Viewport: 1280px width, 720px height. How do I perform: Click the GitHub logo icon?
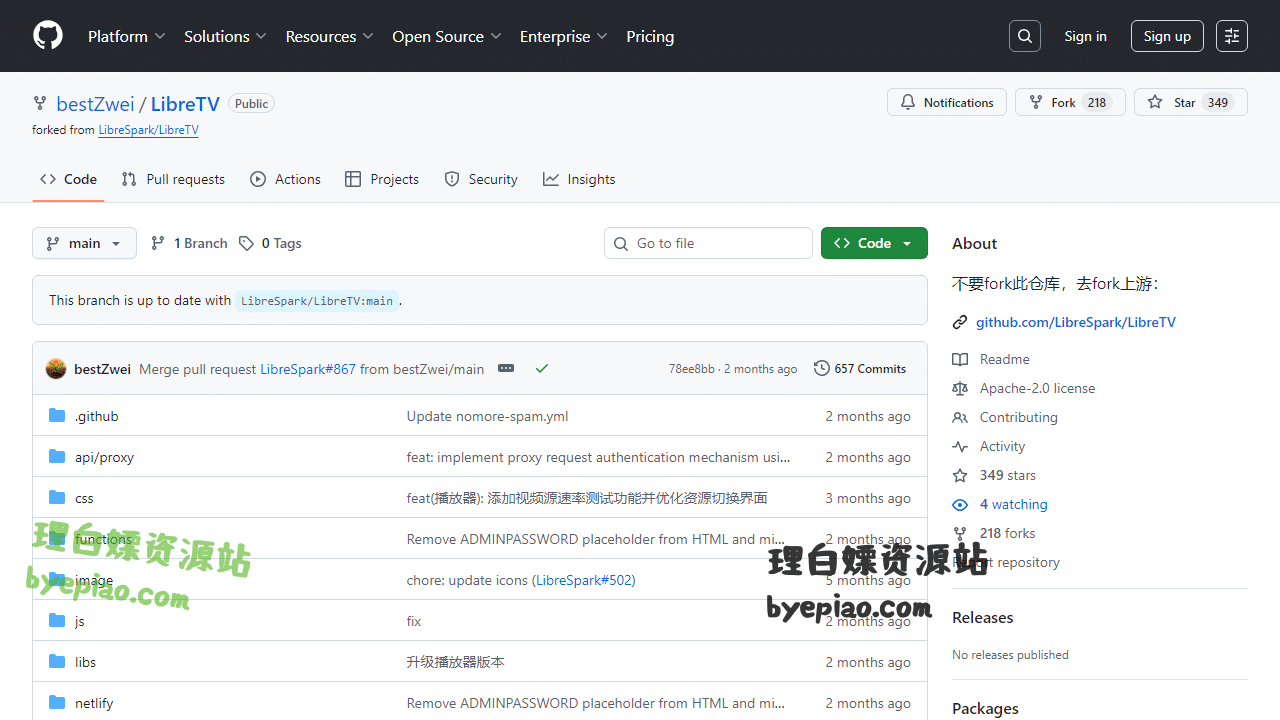pyautogui.click(x=48, y=36)
